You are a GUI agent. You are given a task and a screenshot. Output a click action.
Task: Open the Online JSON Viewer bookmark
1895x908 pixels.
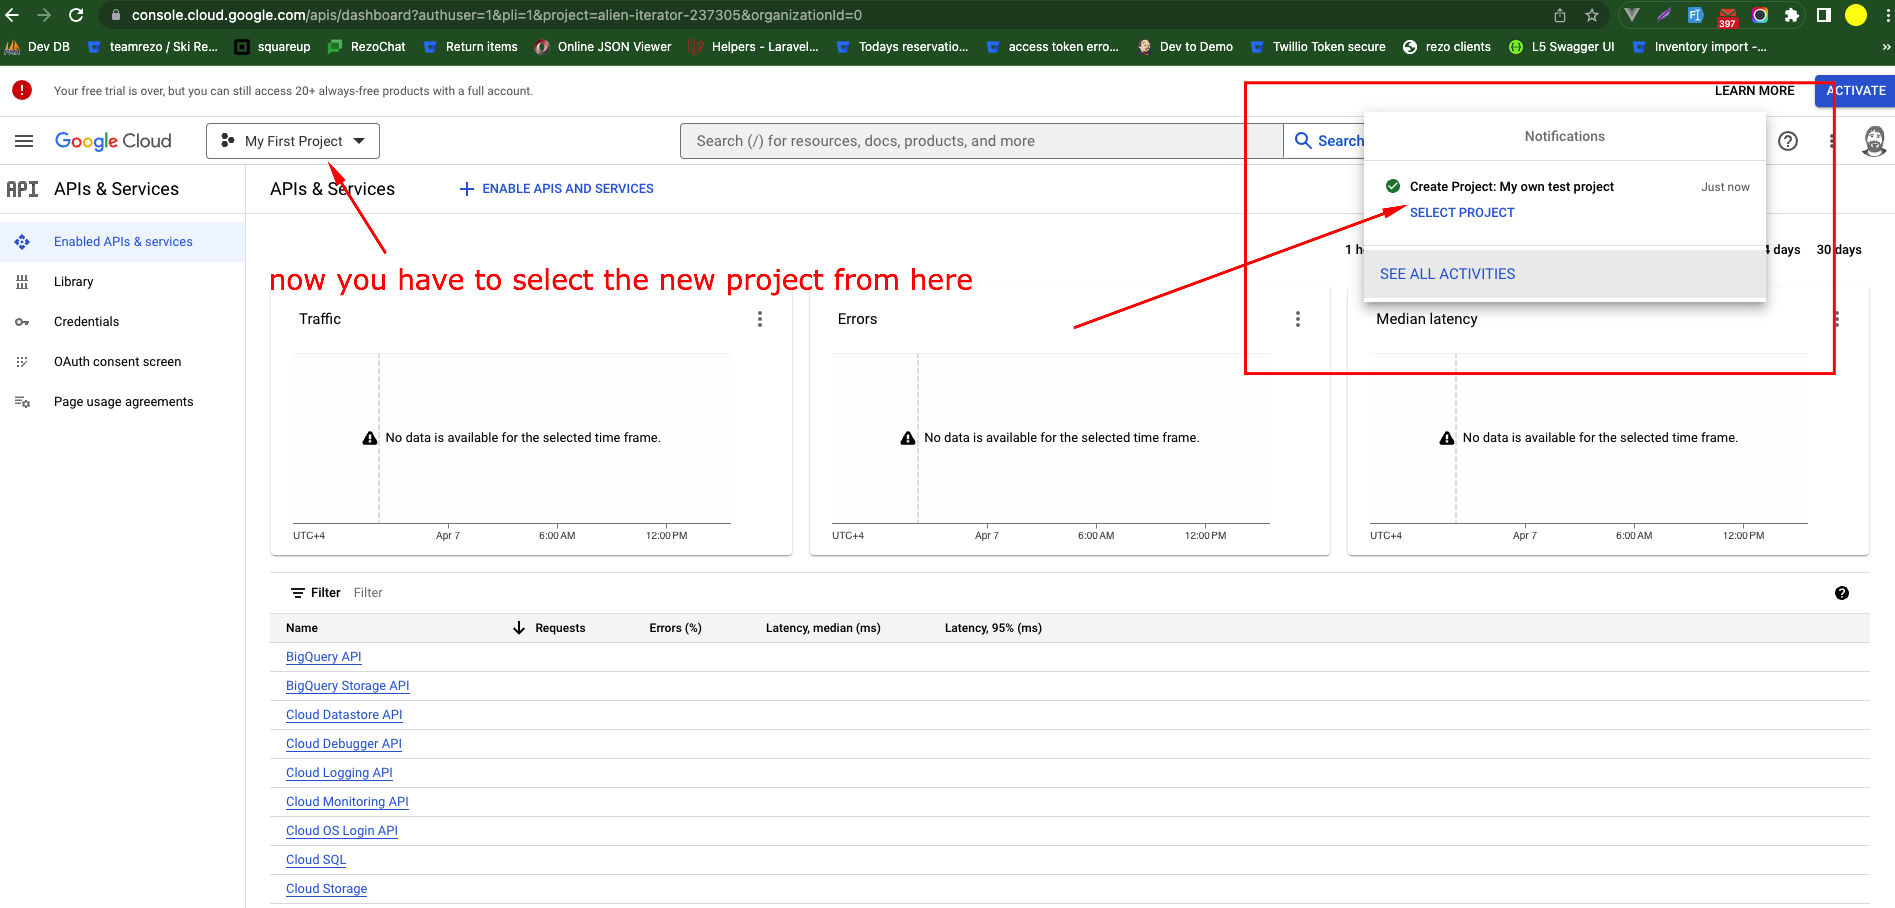coord(603,47)
